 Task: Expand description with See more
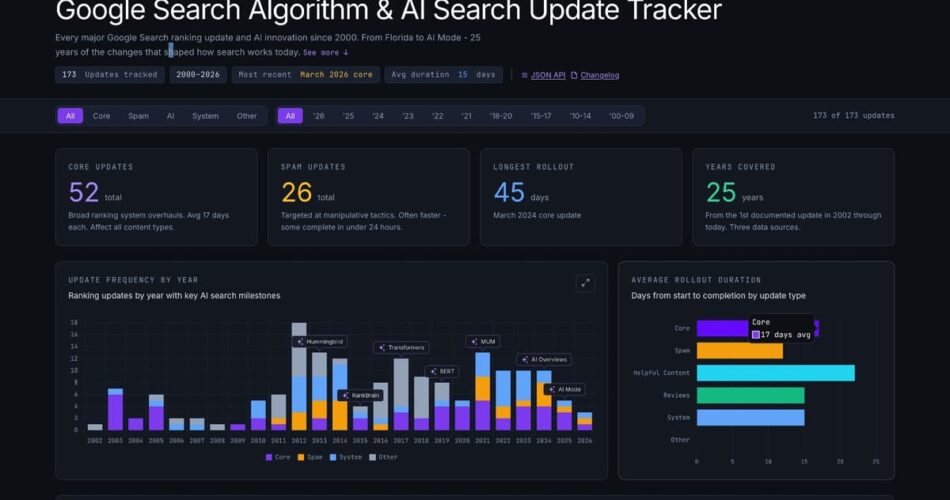(x=326, y=52)
